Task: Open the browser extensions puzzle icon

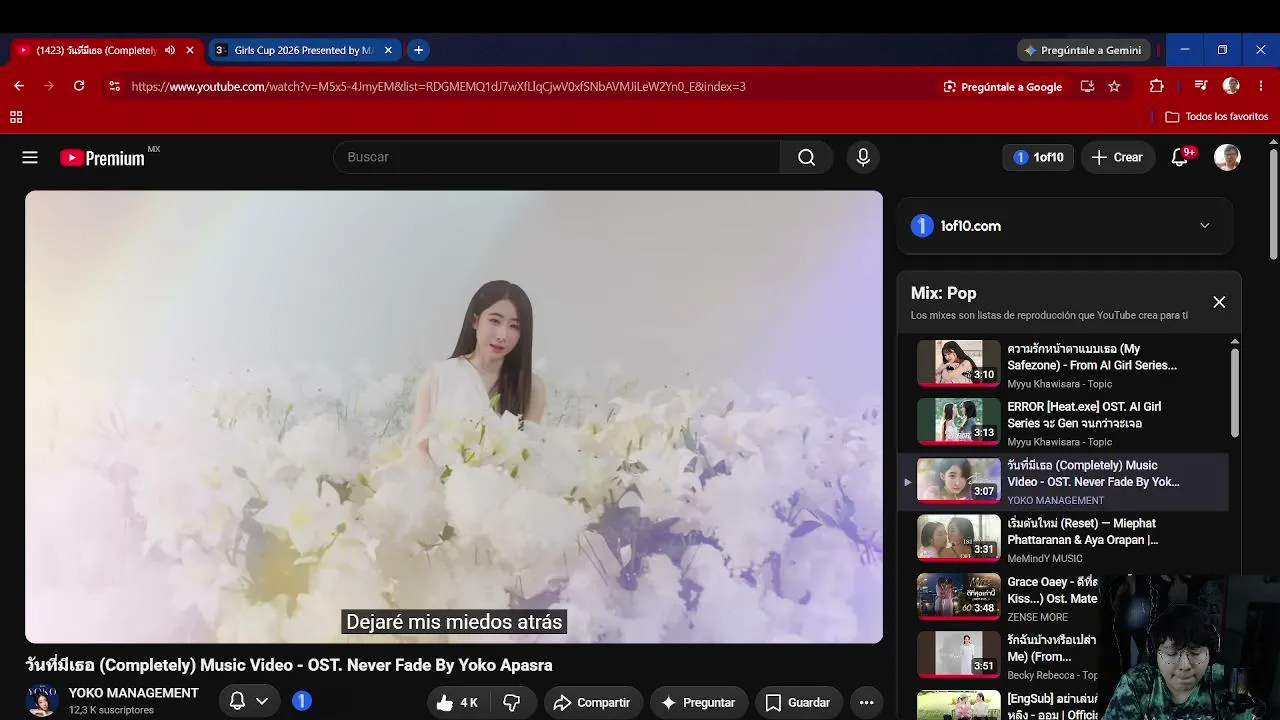Action: (x=1157, y=86)
